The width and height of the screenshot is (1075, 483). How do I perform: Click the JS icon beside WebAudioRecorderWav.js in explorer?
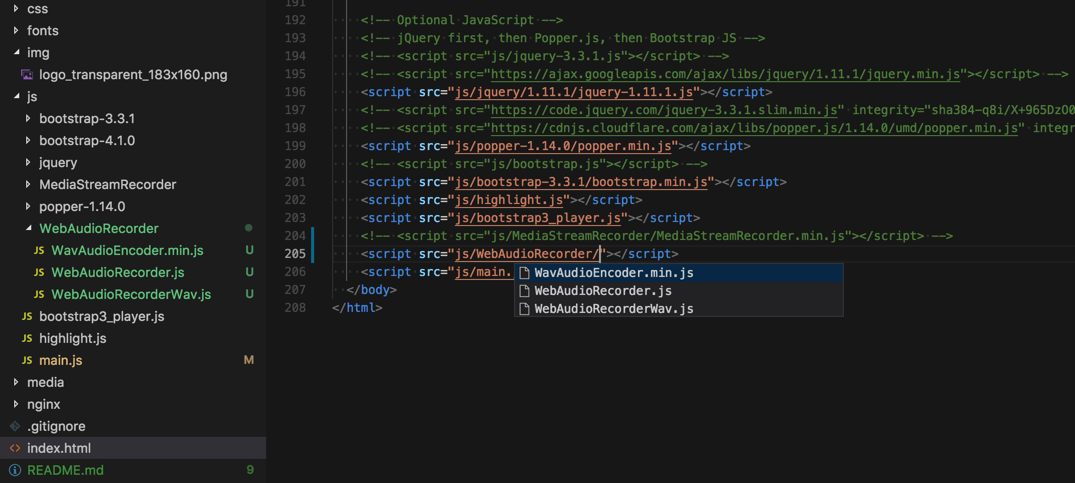pyautogui.click(x=39, y=295)
